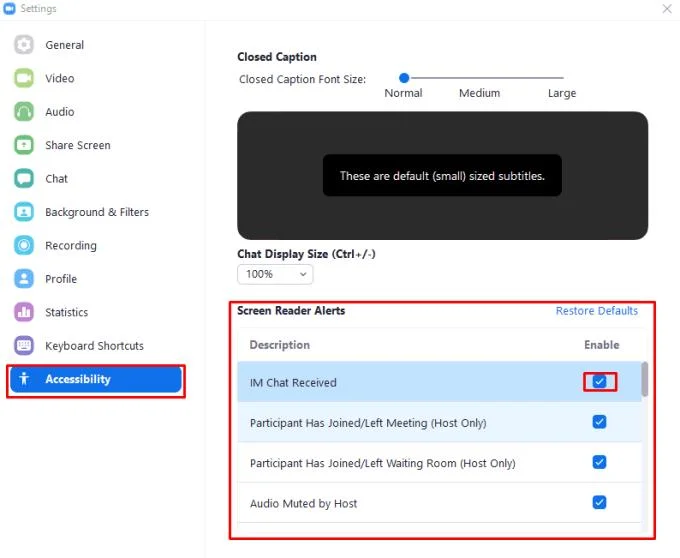Disable Audio Muted by Host alert
This screenshot has width=680, height=558.
pos(599,502)
